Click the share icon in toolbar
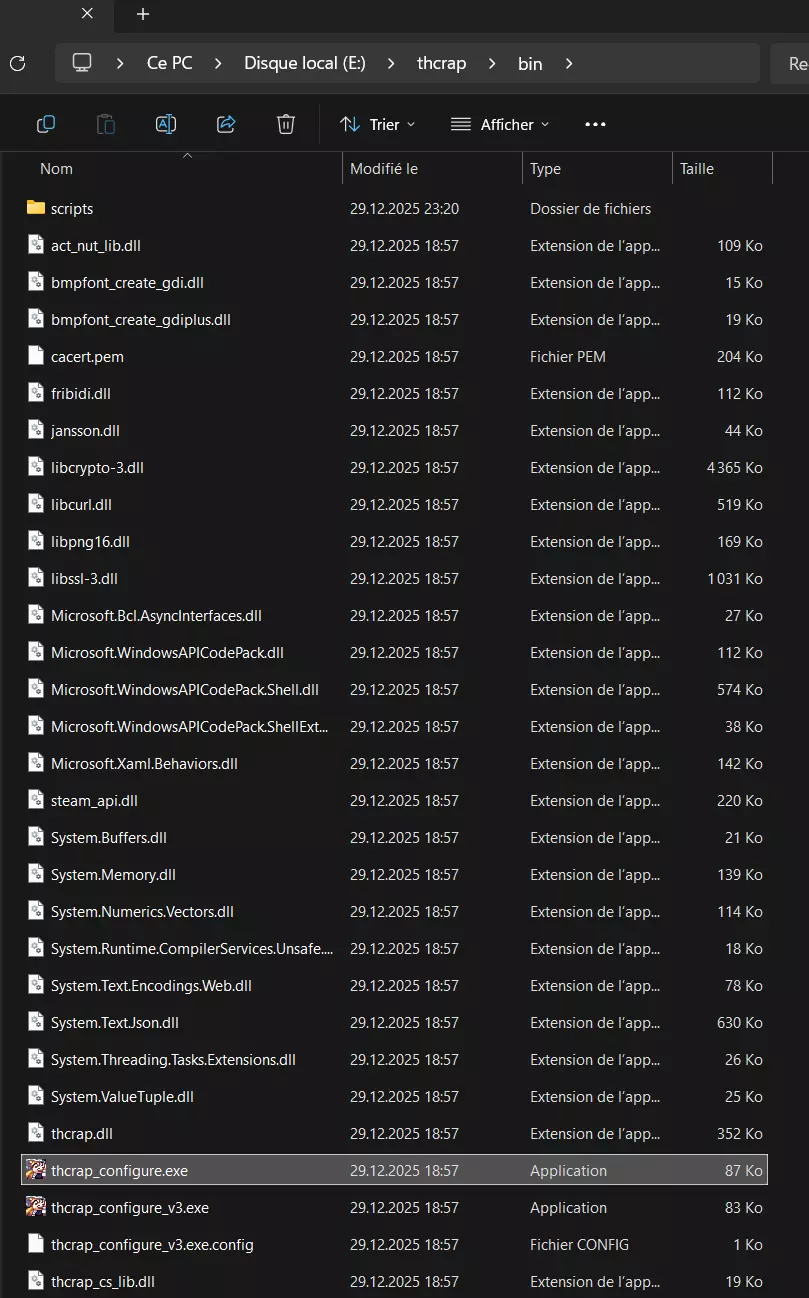The width and height of the screenshot is (809, 1298). pyautogui.click(x=226, y=124)
